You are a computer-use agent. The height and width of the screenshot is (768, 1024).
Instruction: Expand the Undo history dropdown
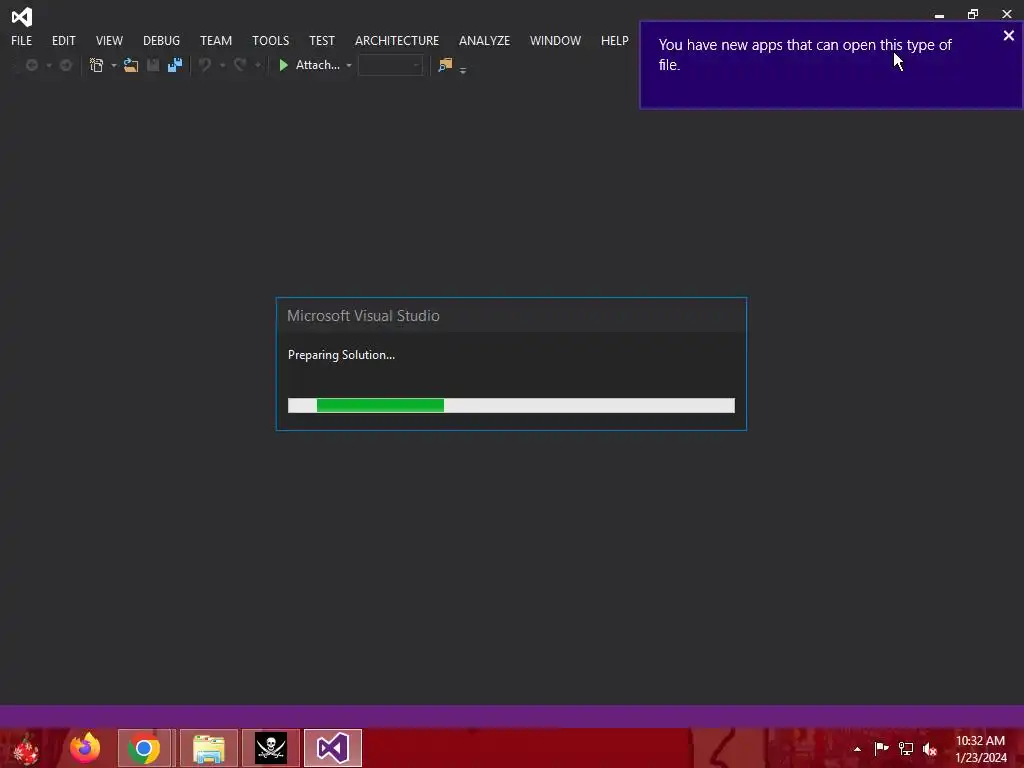tap(222, 65)
